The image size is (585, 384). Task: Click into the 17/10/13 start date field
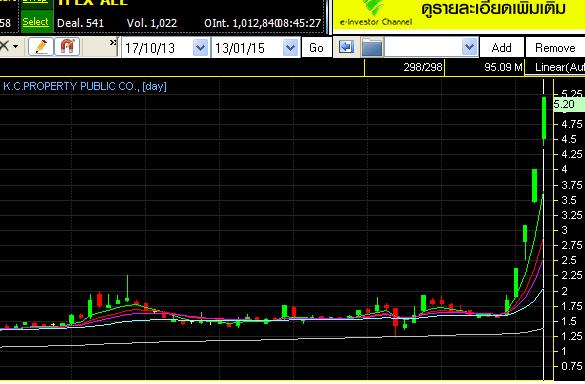tap(157, 48)
